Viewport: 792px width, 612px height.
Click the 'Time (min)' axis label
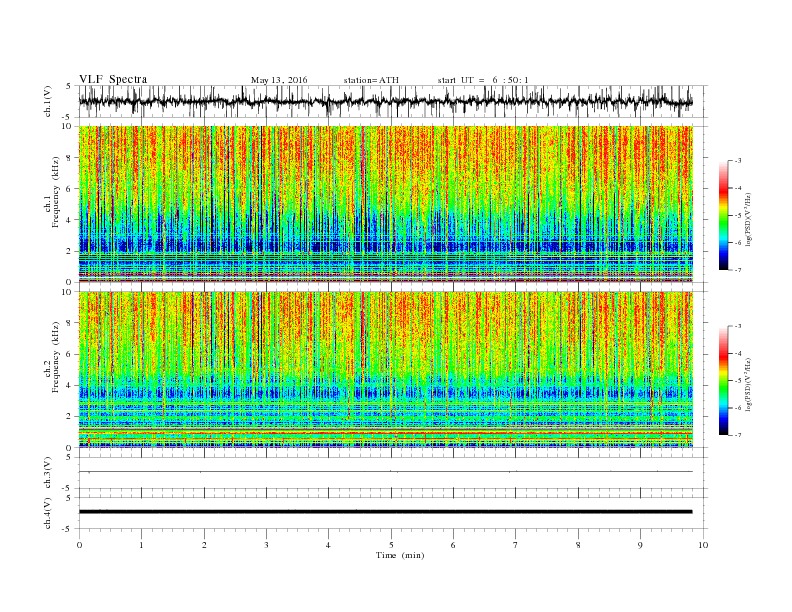(400, 555)
